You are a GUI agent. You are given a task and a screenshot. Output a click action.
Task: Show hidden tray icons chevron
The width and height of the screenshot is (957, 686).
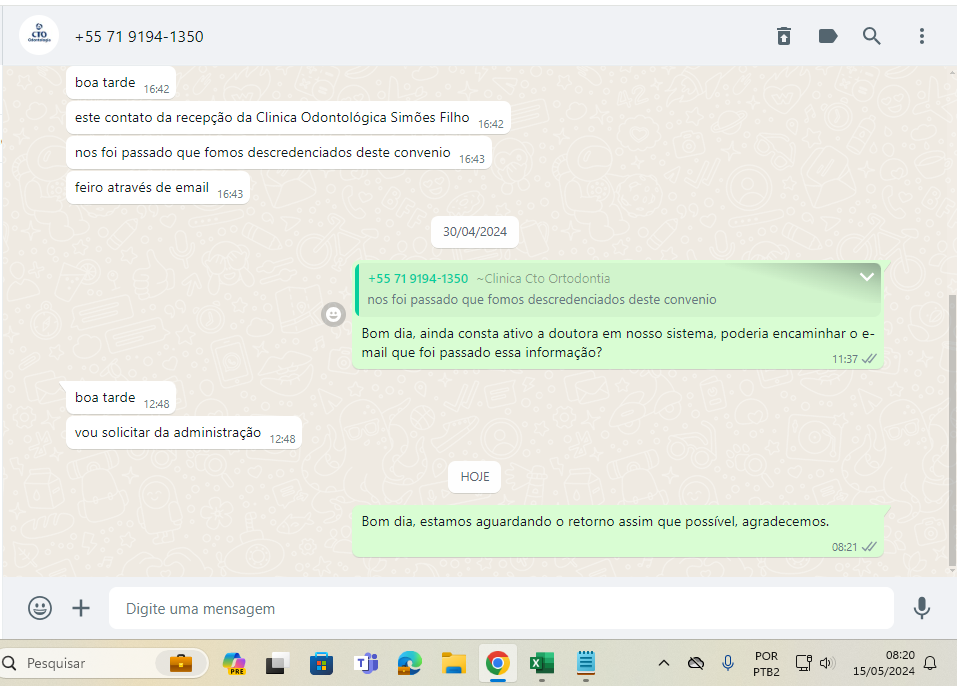pyautogui.click(x=664, y=663)
